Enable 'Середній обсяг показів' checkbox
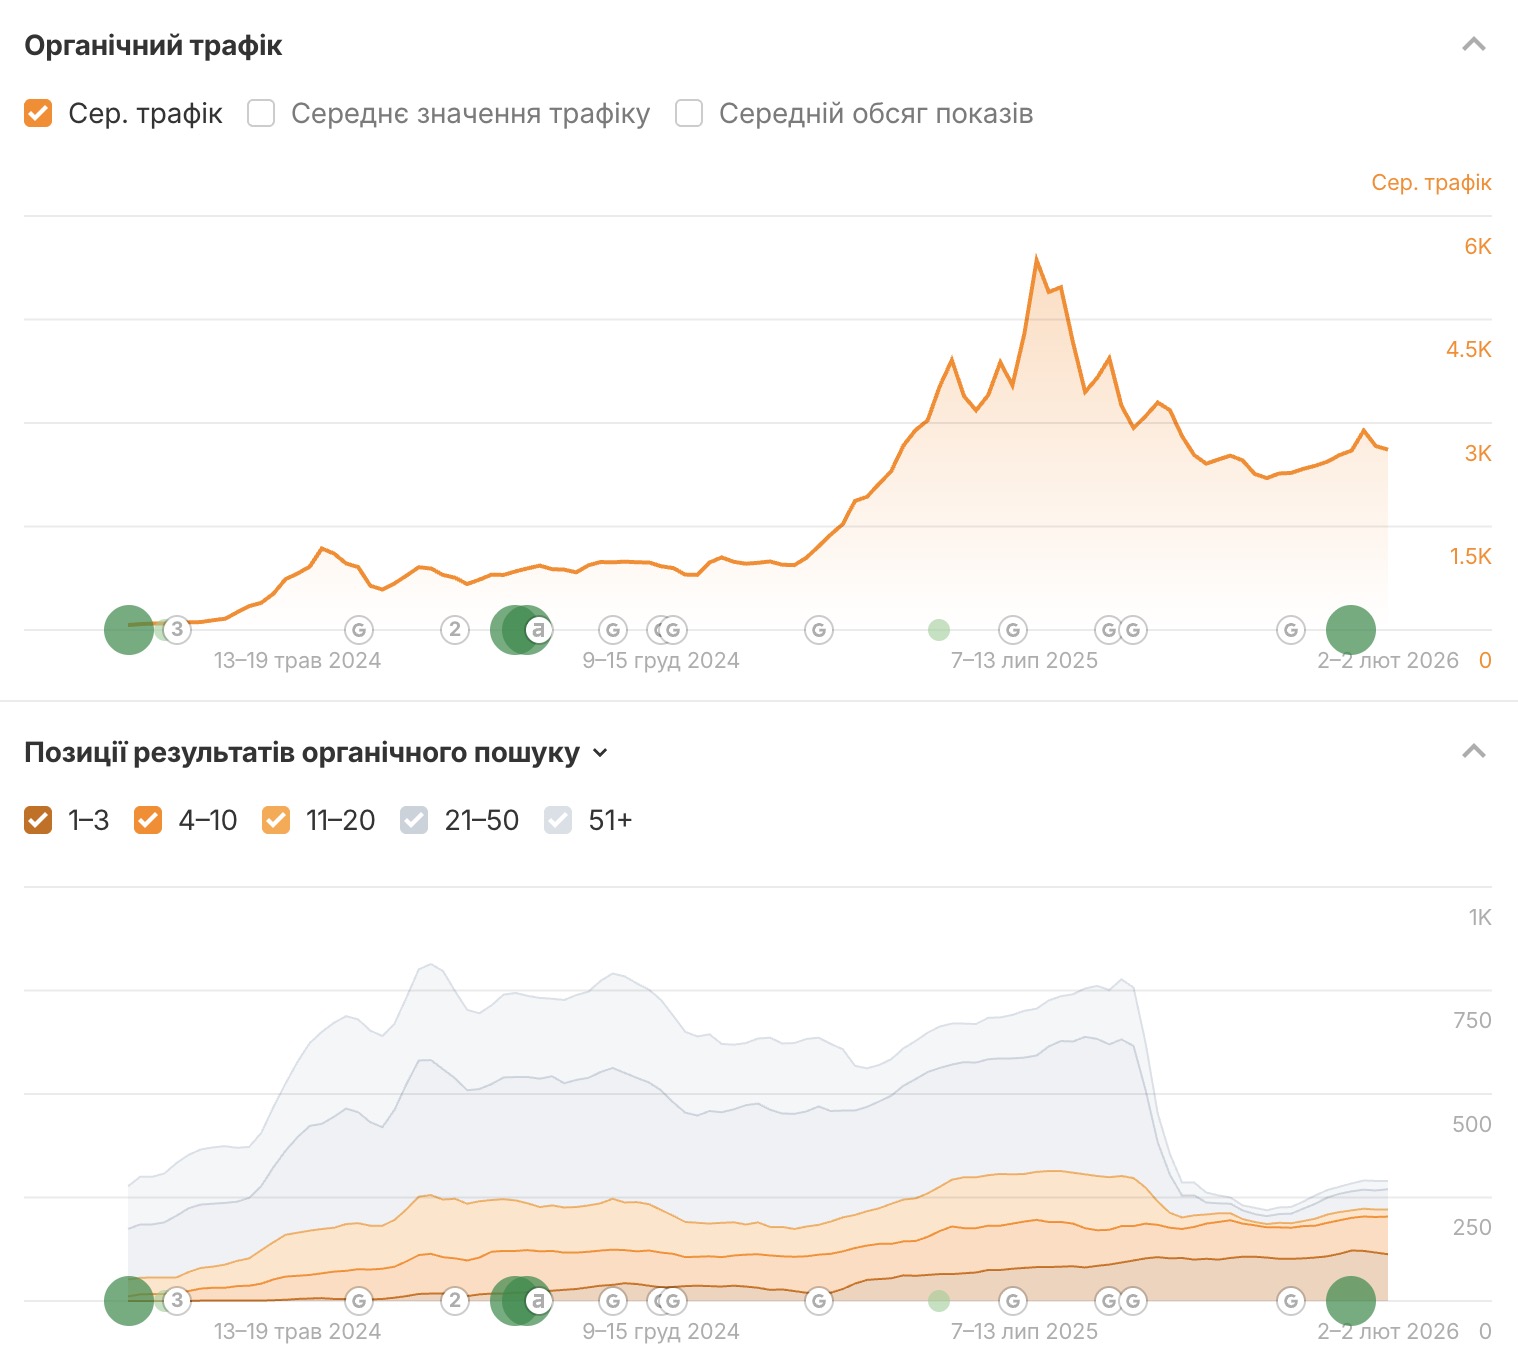The width and height of the screenshot is (1518, 1368). [x=689, y=113]
